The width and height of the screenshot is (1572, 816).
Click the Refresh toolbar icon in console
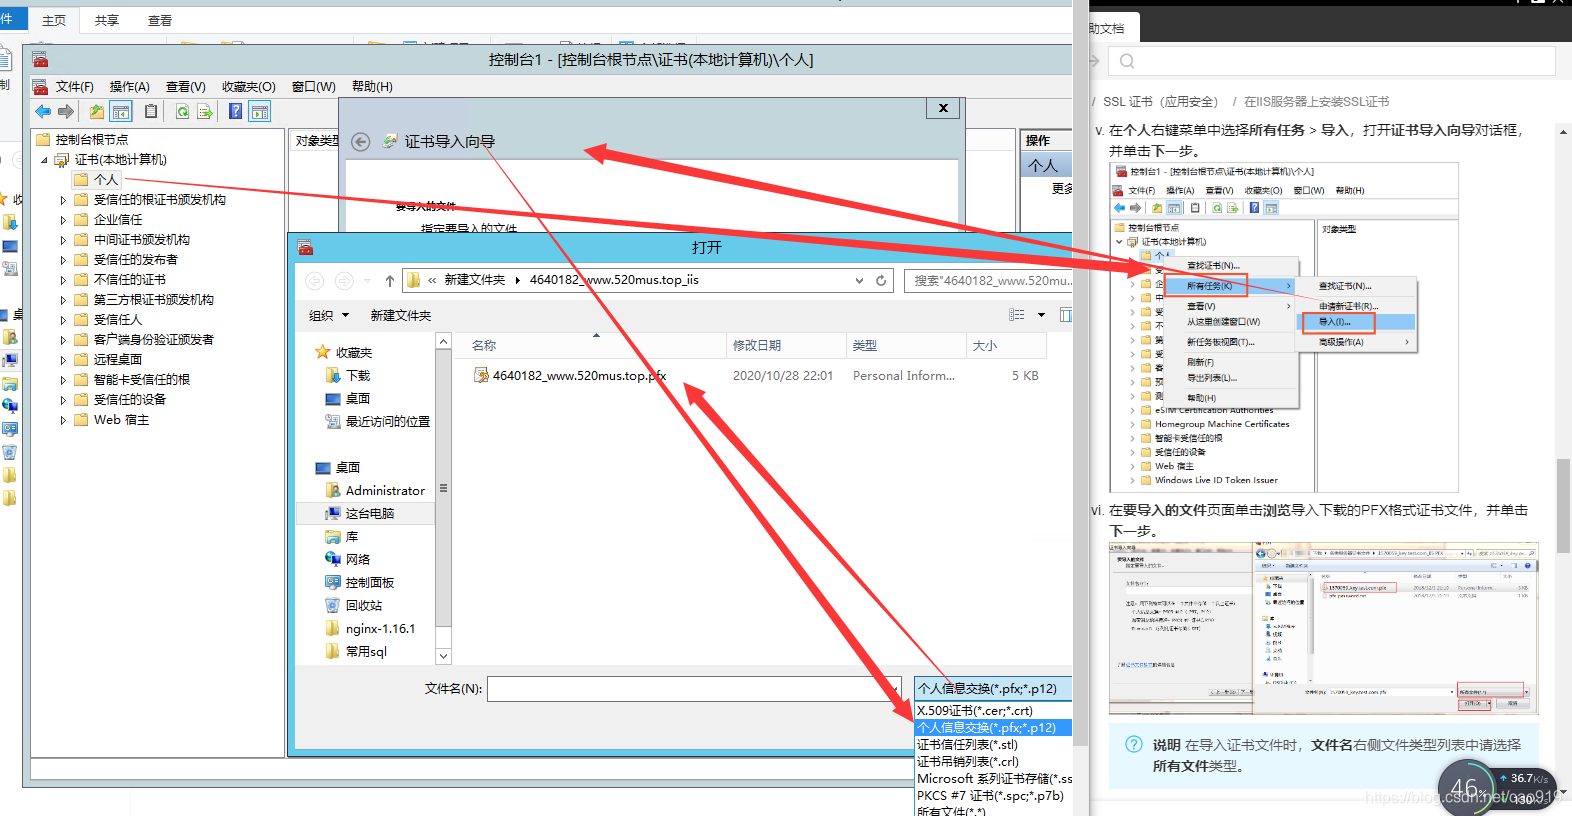182,112
